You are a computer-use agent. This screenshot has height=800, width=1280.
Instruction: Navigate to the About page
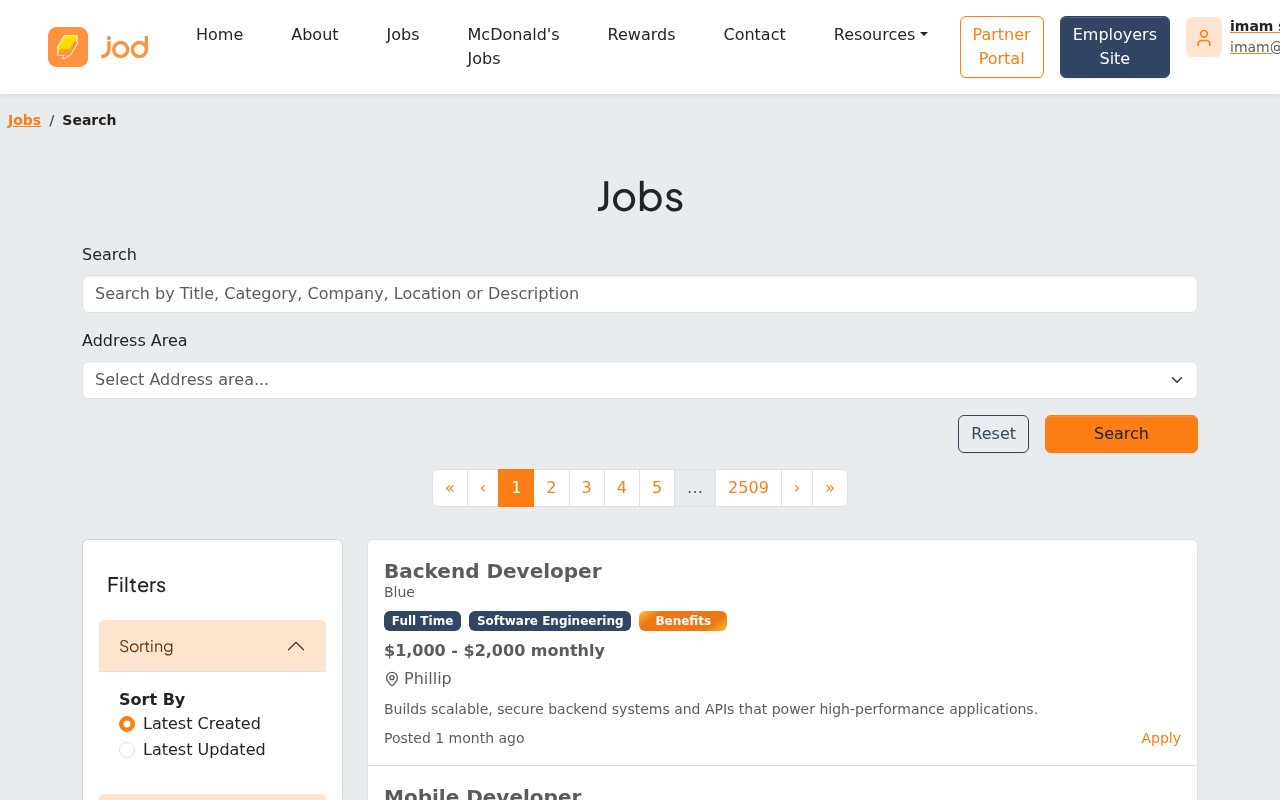coord(315,34)
